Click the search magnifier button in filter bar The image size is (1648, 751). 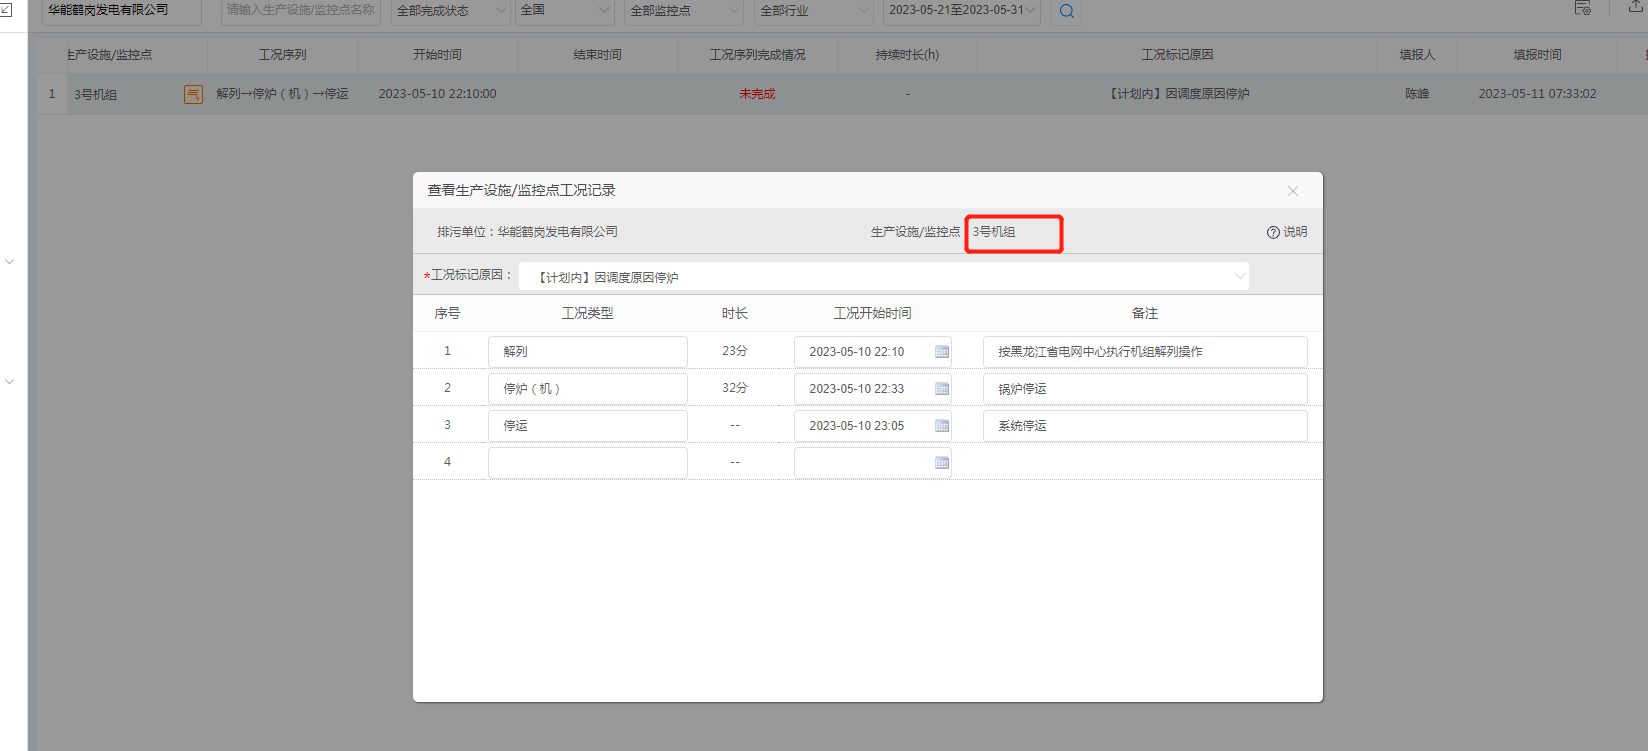[1067, 11]
